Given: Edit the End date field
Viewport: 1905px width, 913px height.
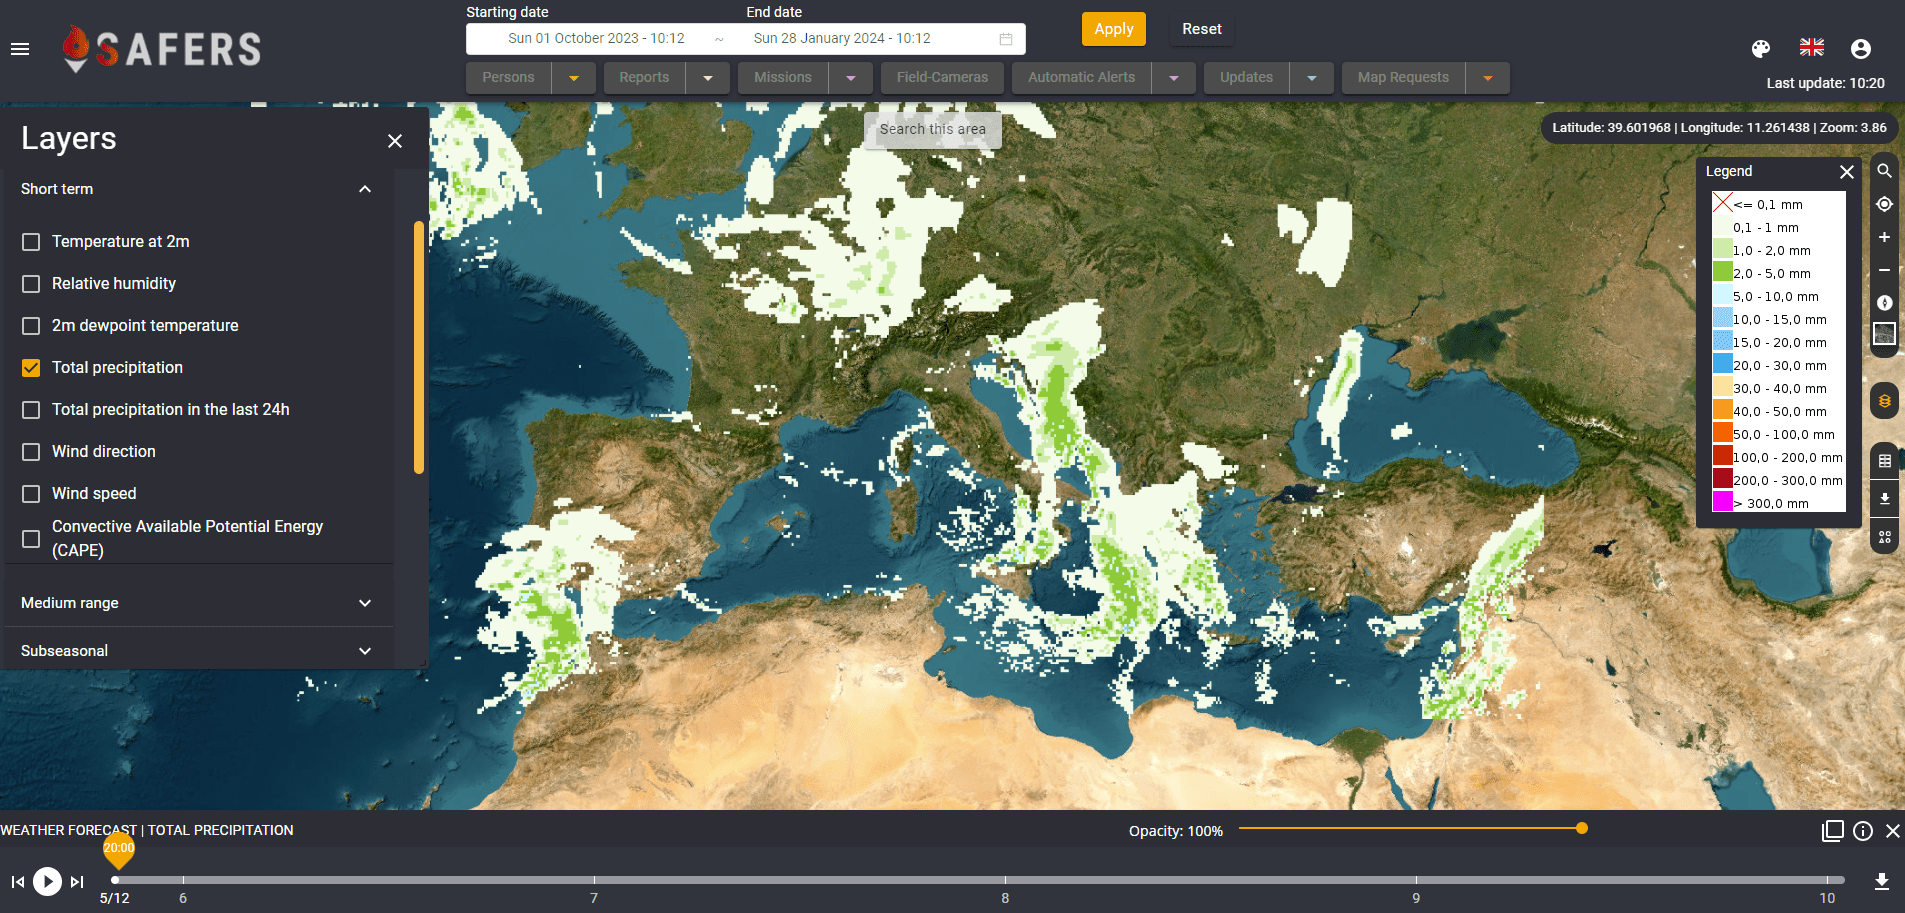Looking at the screenshot, I should (x=842, y=39).
